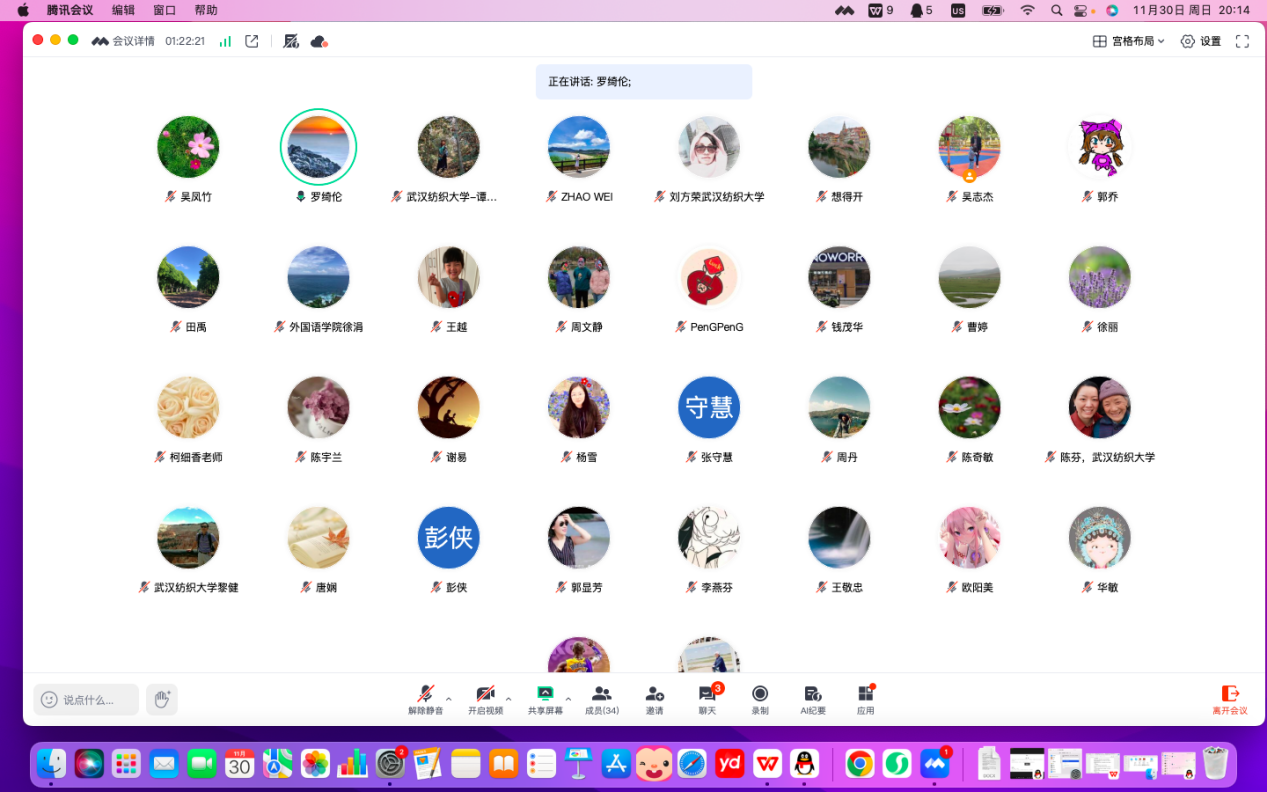1267x792 pixels.
Task: Click the 说点什么 chat input field
Action: click(x=87, y=700)
